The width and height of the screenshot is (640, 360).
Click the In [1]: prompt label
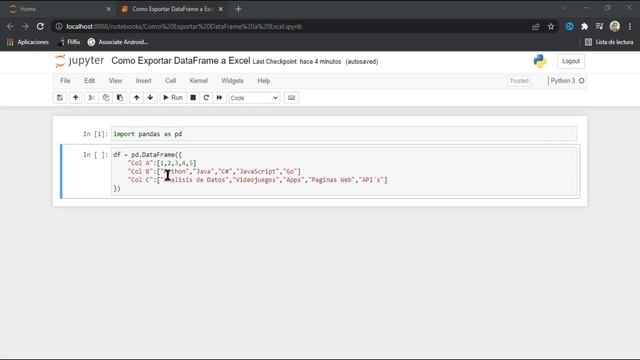point(96,134)
